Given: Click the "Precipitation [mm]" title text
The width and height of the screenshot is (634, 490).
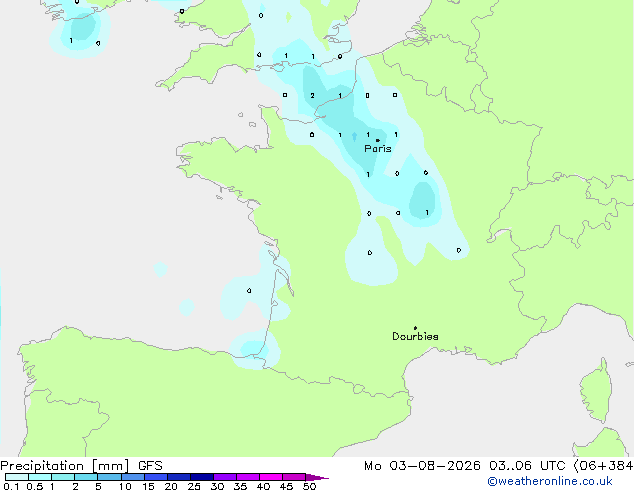Looking at the screenshot, I should click(x=65, y=466).
